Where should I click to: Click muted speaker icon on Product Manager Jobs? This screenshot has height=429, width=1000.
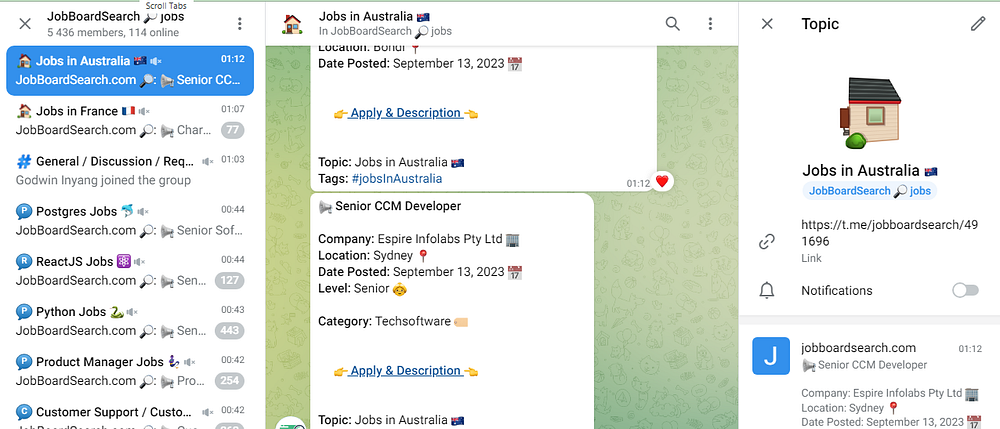pos(189,362)
